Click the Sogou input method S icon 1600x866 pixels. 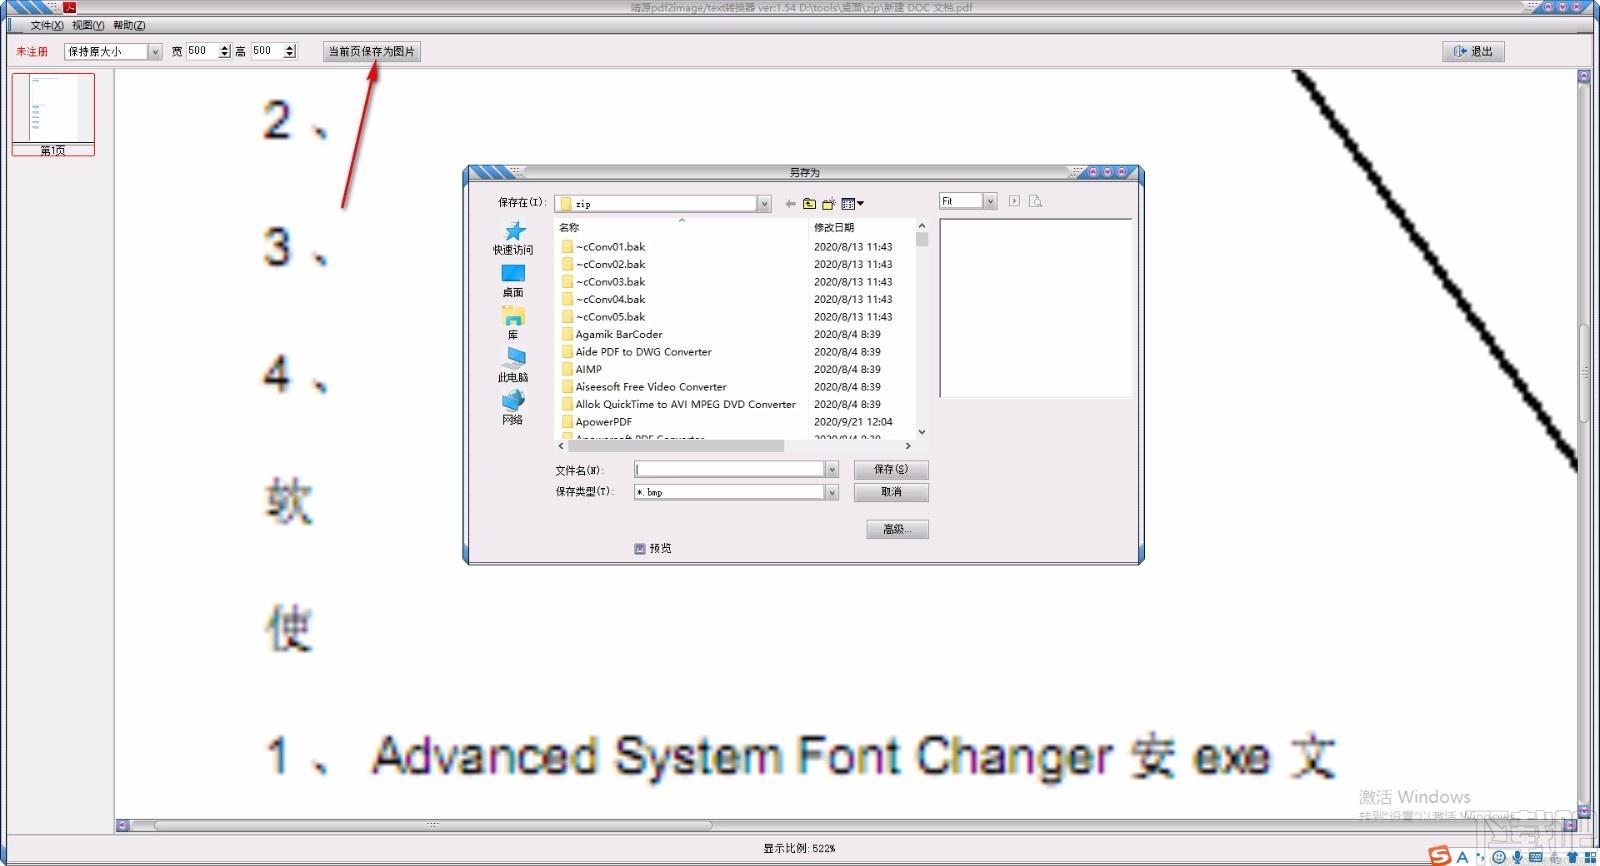click(1440, 856)
